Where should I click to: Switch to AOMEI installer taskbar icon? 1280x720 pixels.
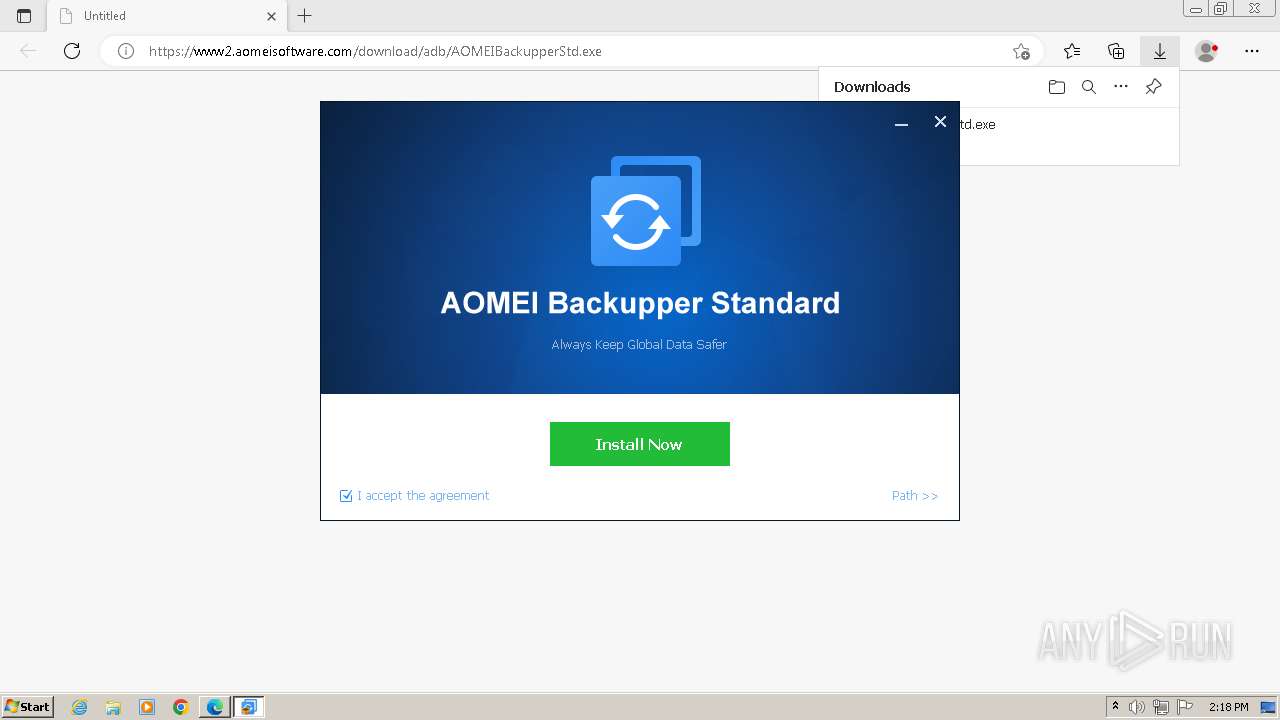pyautogui.click(x=249, y=707)
